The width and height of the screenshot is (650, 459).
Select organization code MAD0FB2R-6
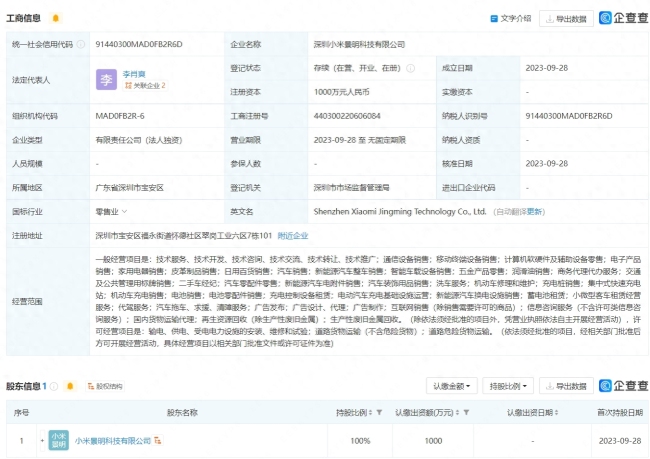click(x=120, y=116)
